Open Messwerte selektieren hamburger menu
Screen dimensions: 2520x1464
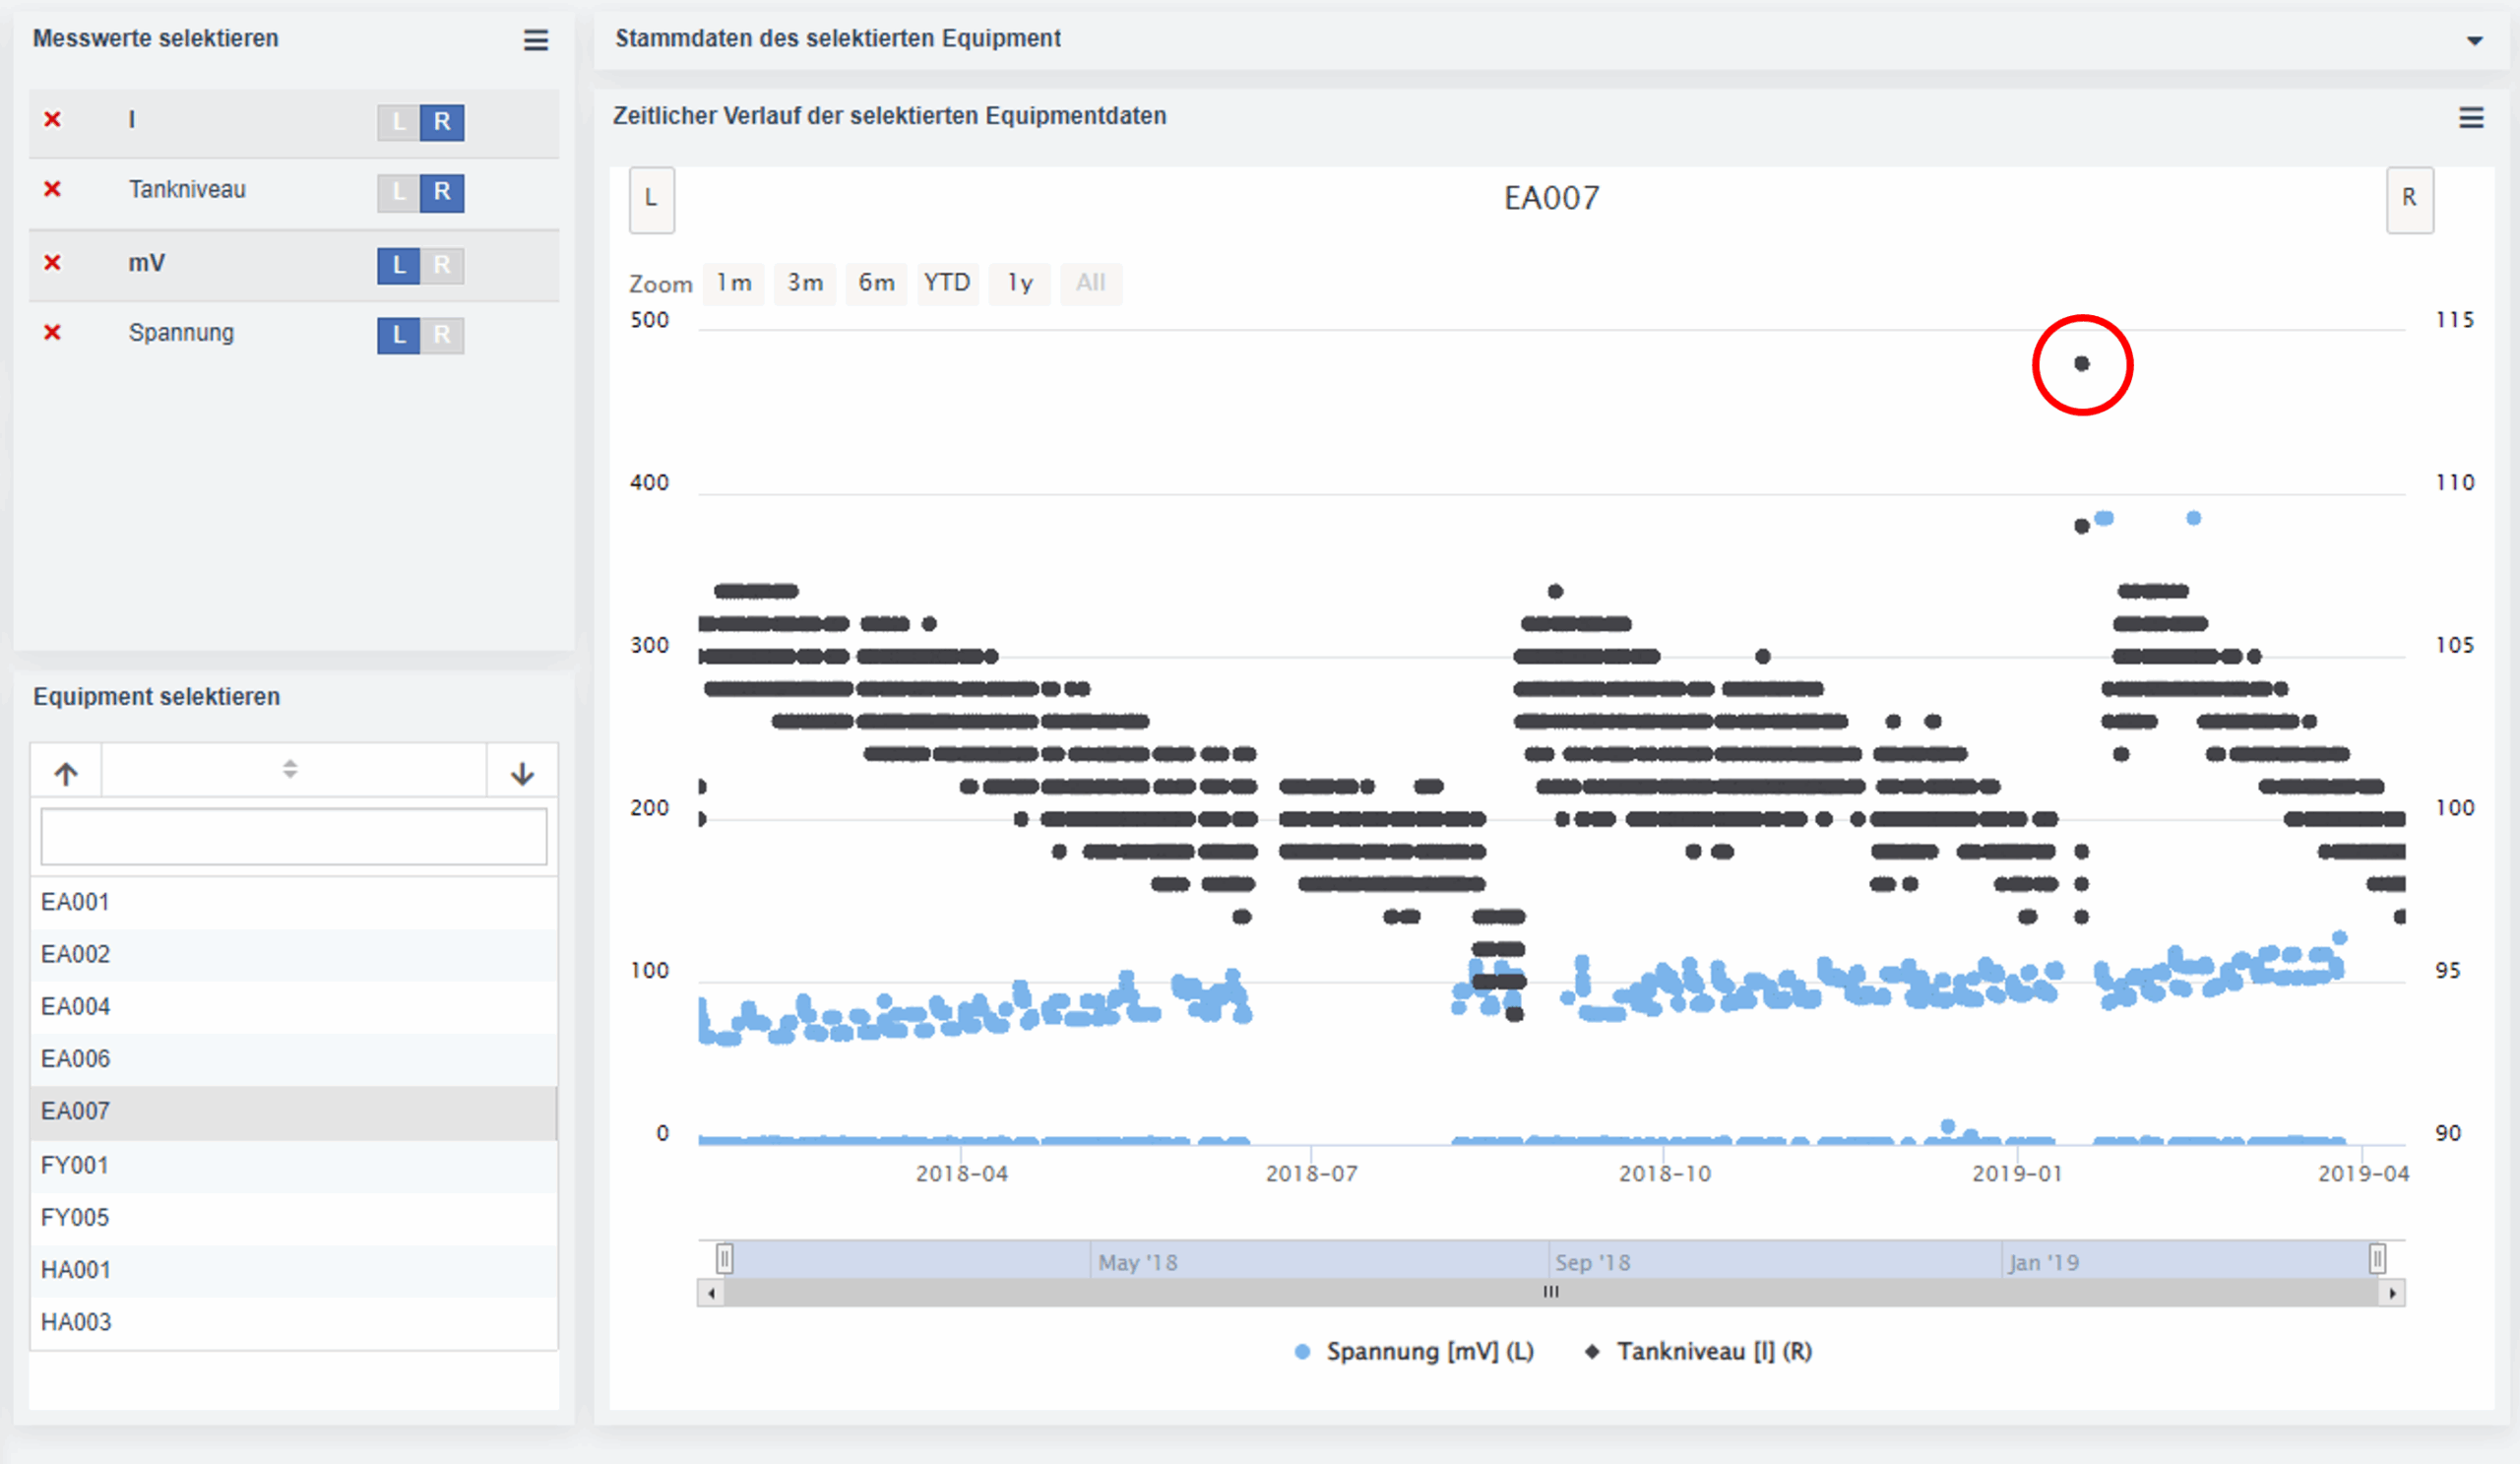coord(536,40)
